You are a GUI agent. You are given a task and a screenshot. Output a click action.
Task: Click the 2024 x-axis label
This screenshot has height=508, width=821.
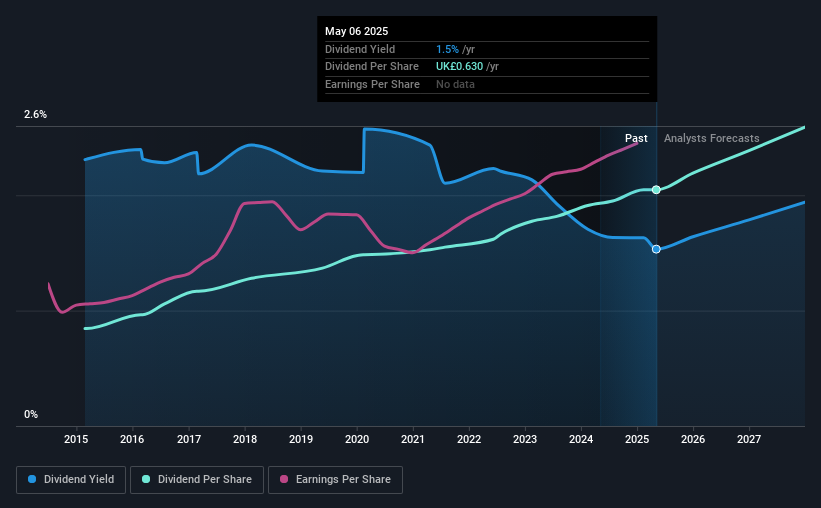[581, 439]
